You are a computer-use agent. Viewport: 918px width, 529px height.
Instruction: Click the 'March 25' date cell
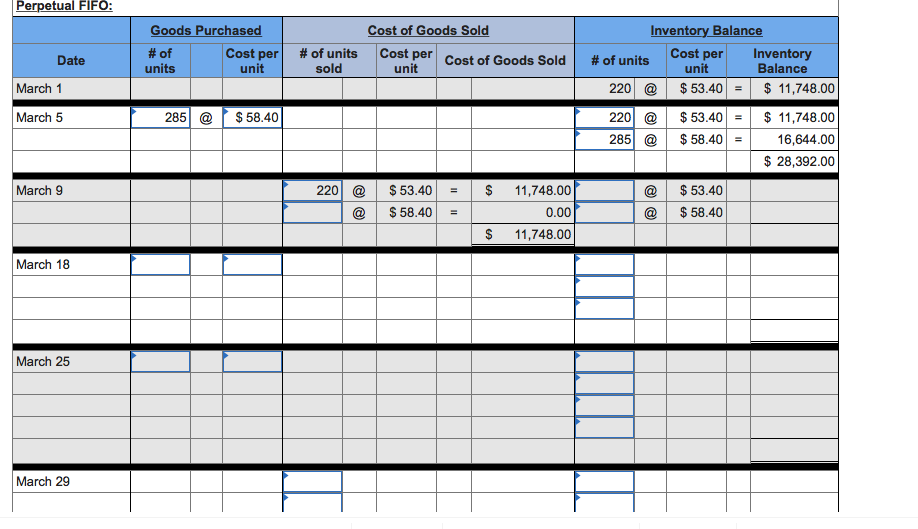coord(71,362)
